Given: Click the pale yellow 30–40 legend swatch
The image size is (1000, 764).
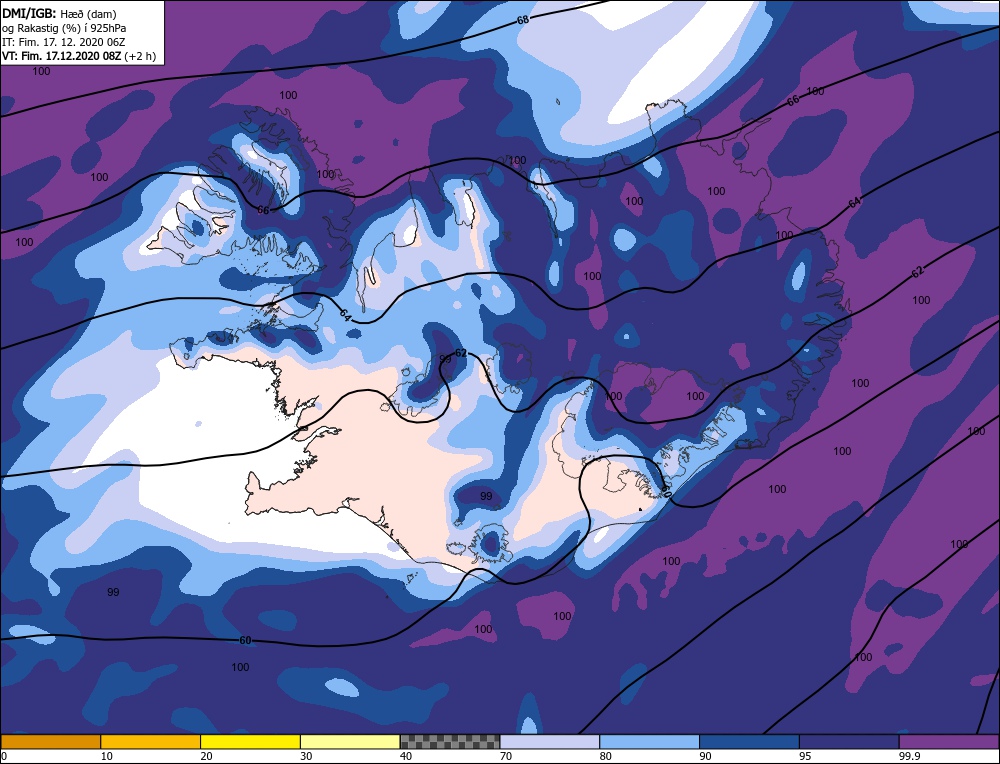Looking at the screenshot, I should click(x=350, y=741).
